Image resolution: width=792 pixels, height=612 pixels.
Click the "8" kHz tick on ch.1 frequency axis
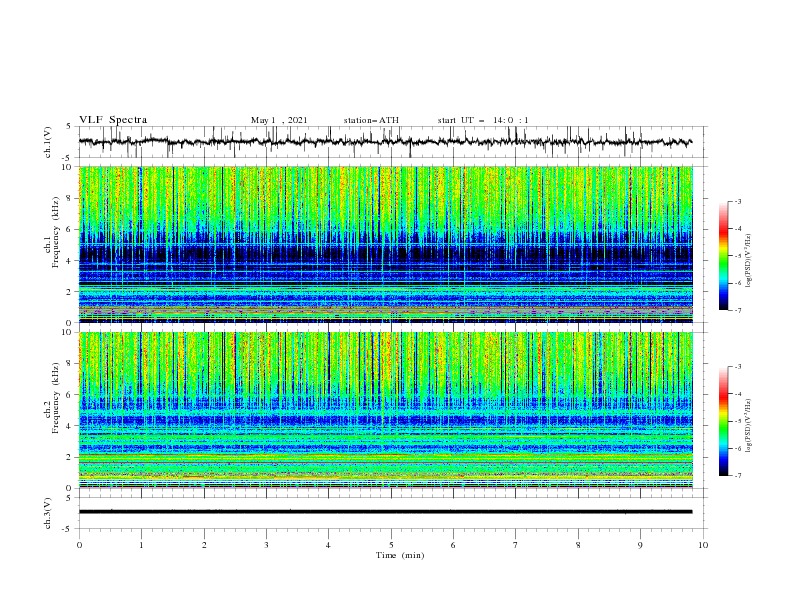click(71, 198)
